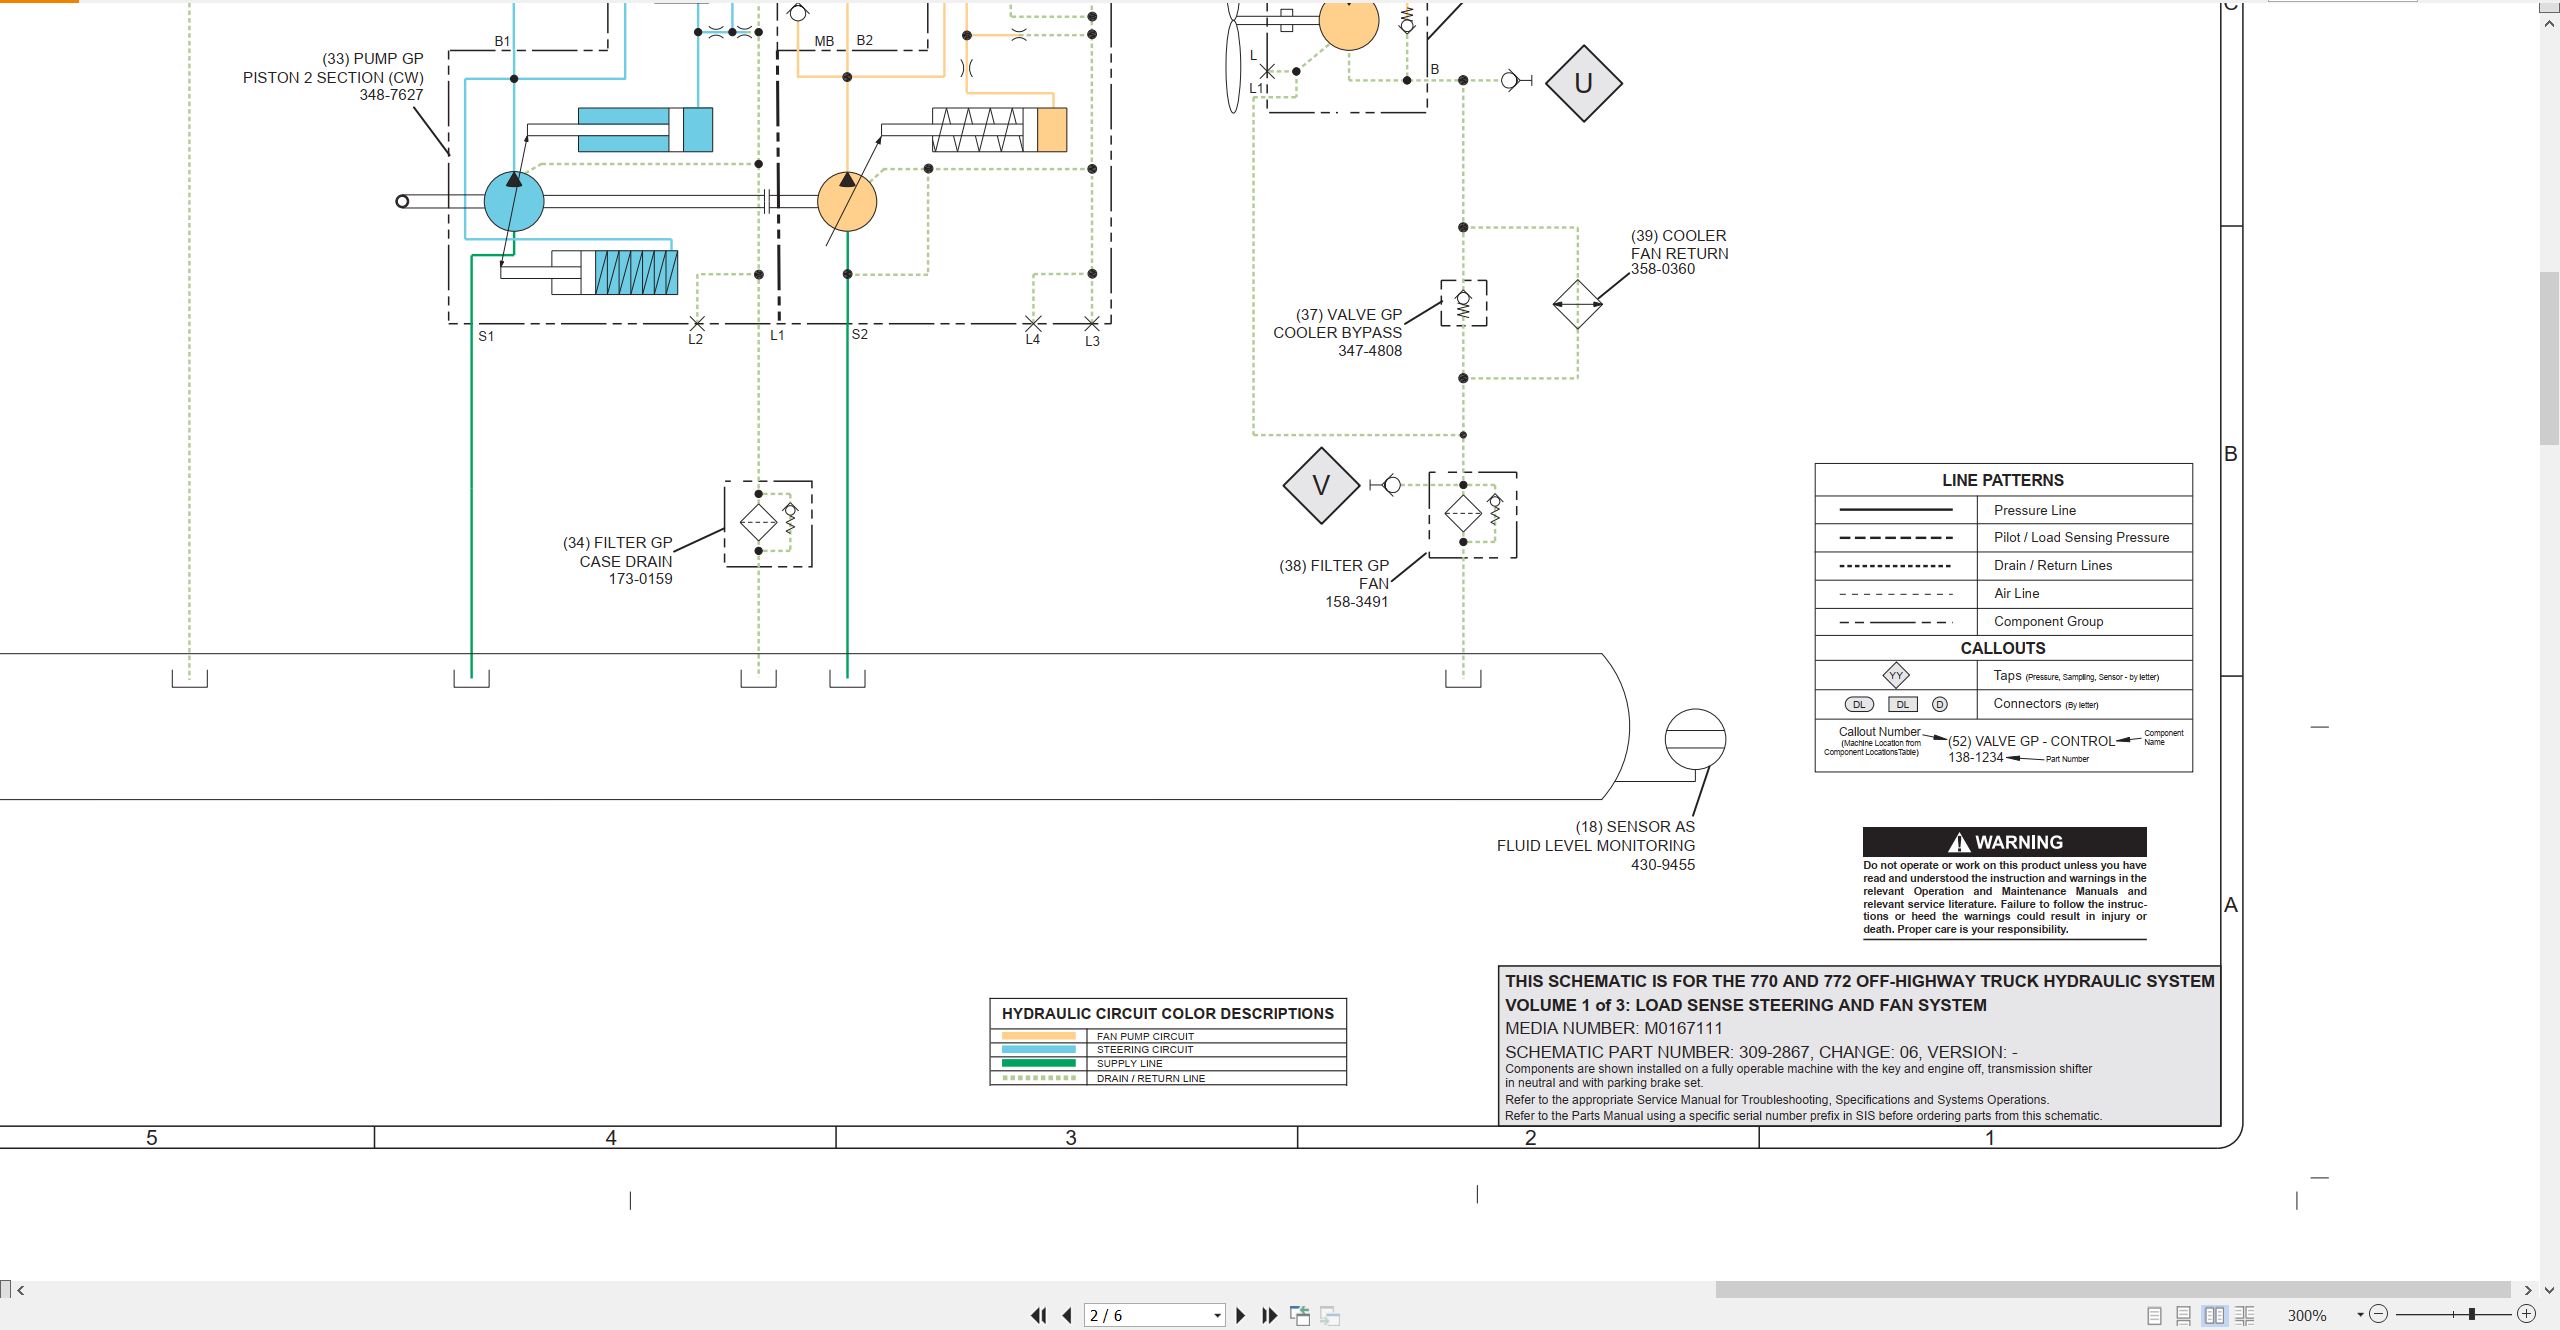The height and width of the screenshot is (1330, 2560).
Task: Click the YY taps callout diamond
Action: click(x=1896, y=676)
